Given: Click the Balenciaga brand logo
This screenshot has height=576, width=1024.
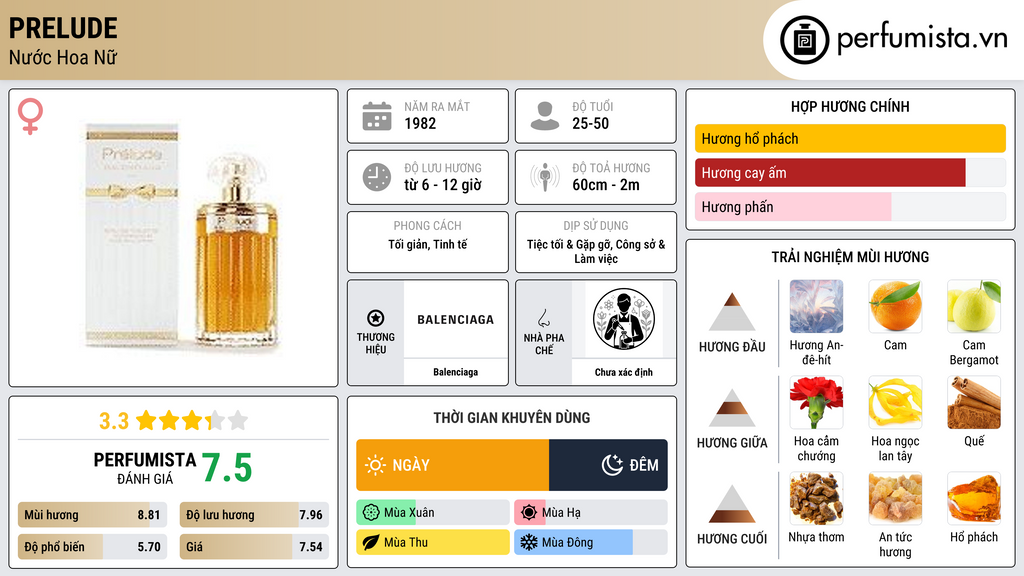Looking at the screenshot, I should point(455,319).
